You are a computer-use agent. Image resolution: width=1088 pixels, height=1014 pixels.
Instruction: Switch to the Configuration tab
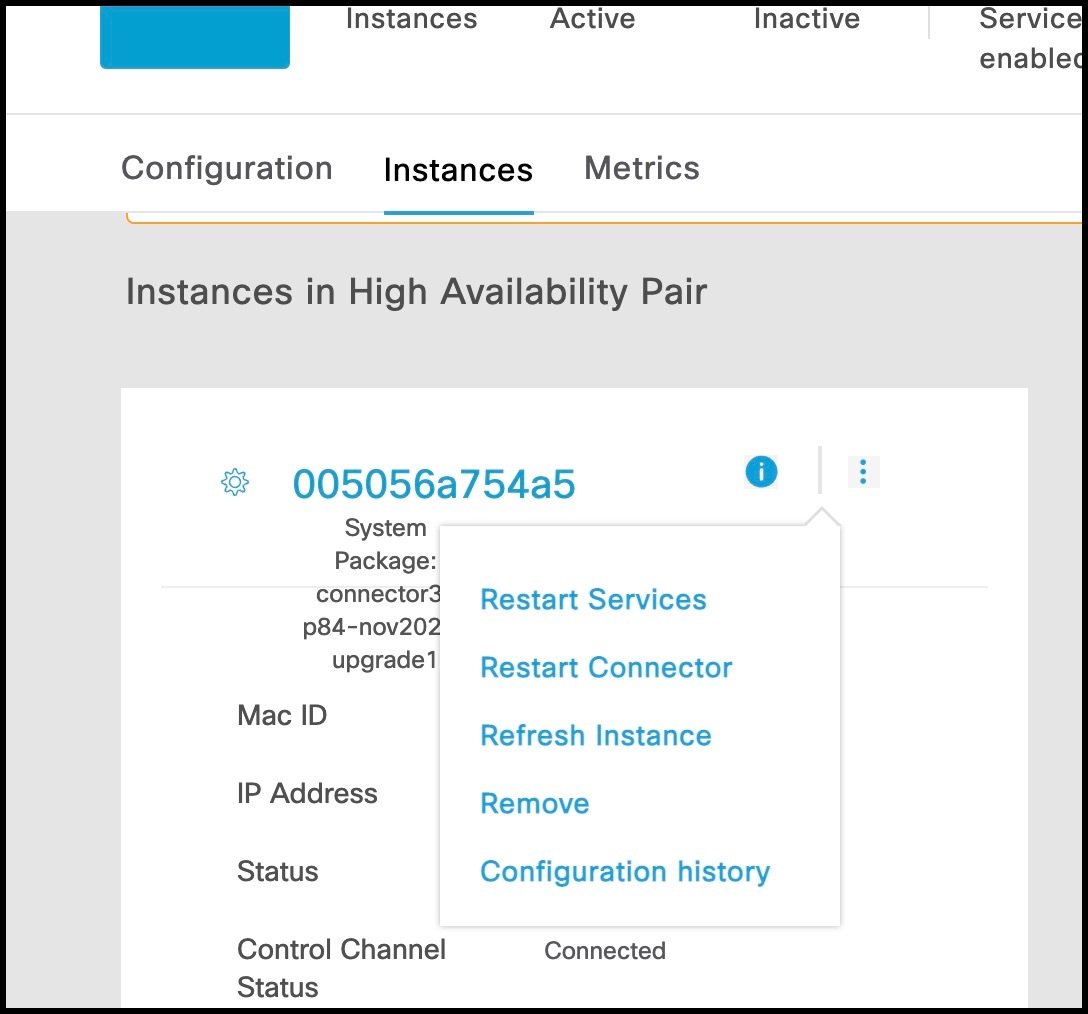tap(227, 168)
